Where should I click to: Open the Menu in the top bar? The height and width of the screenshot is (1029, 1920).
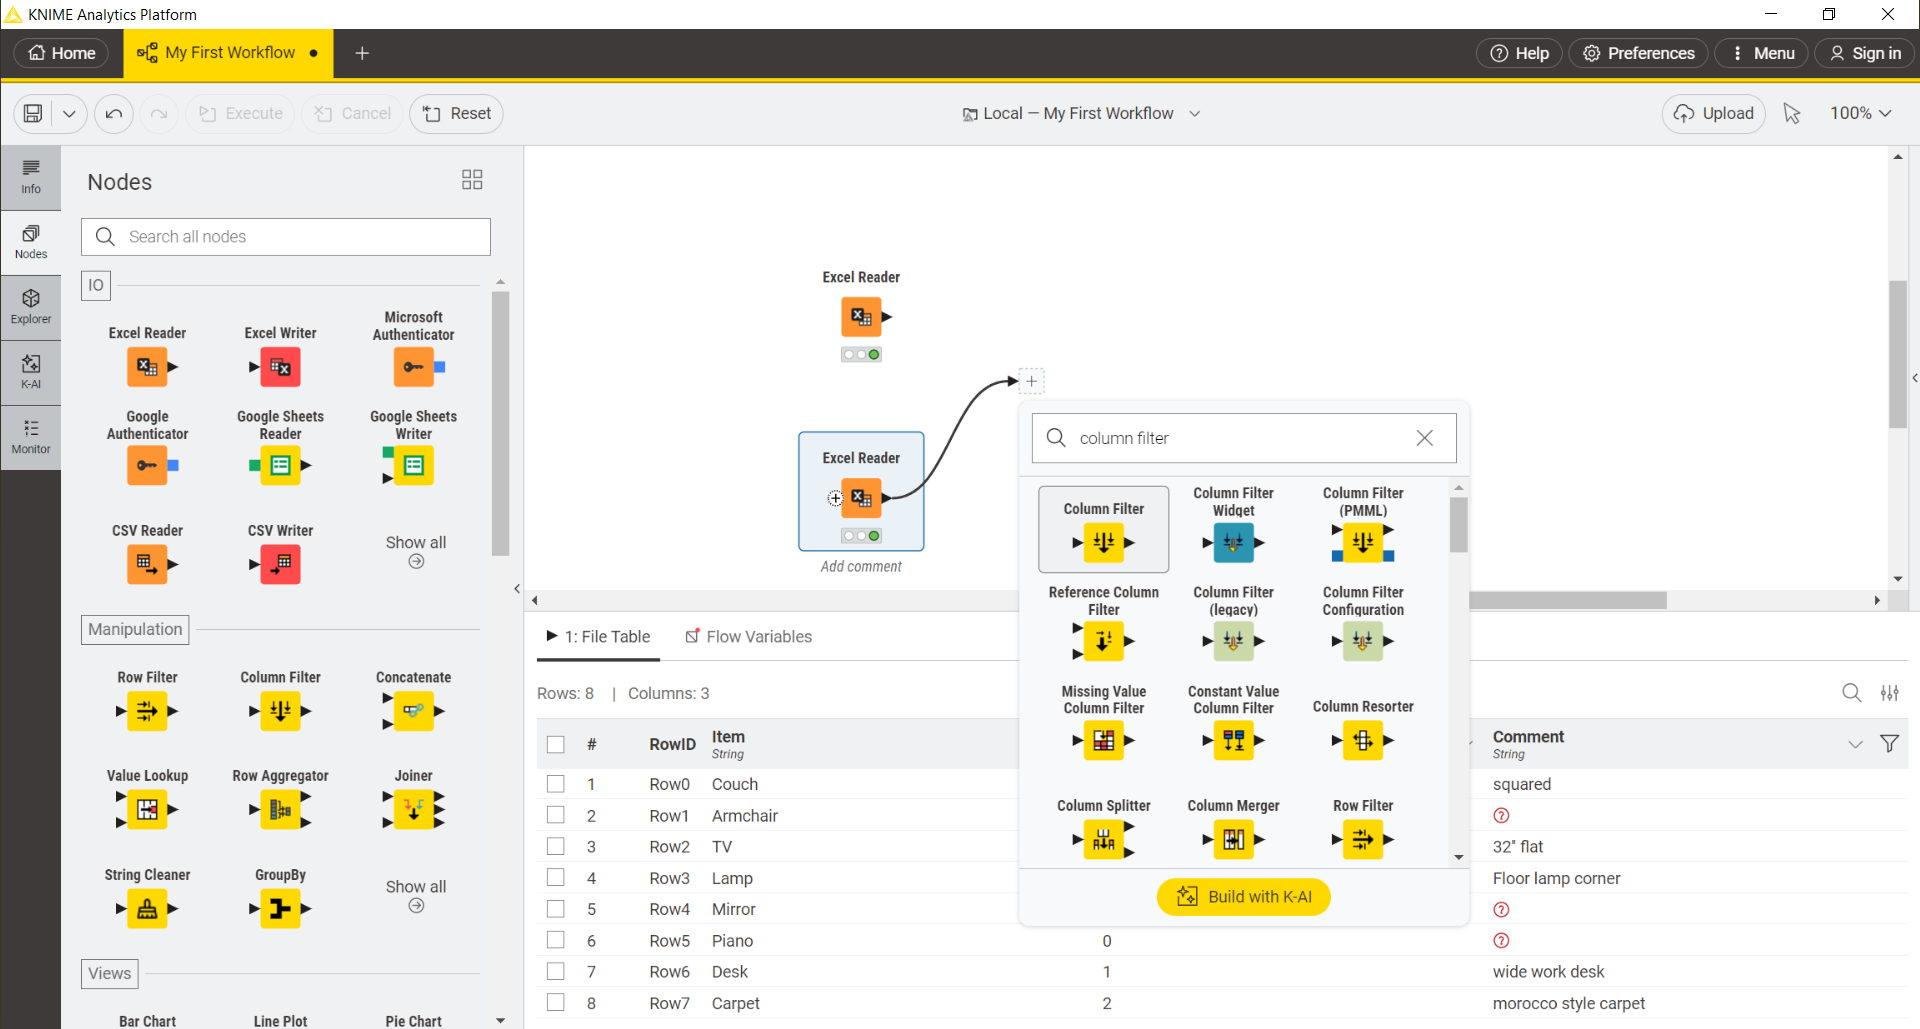click(x=1761, y=53)
